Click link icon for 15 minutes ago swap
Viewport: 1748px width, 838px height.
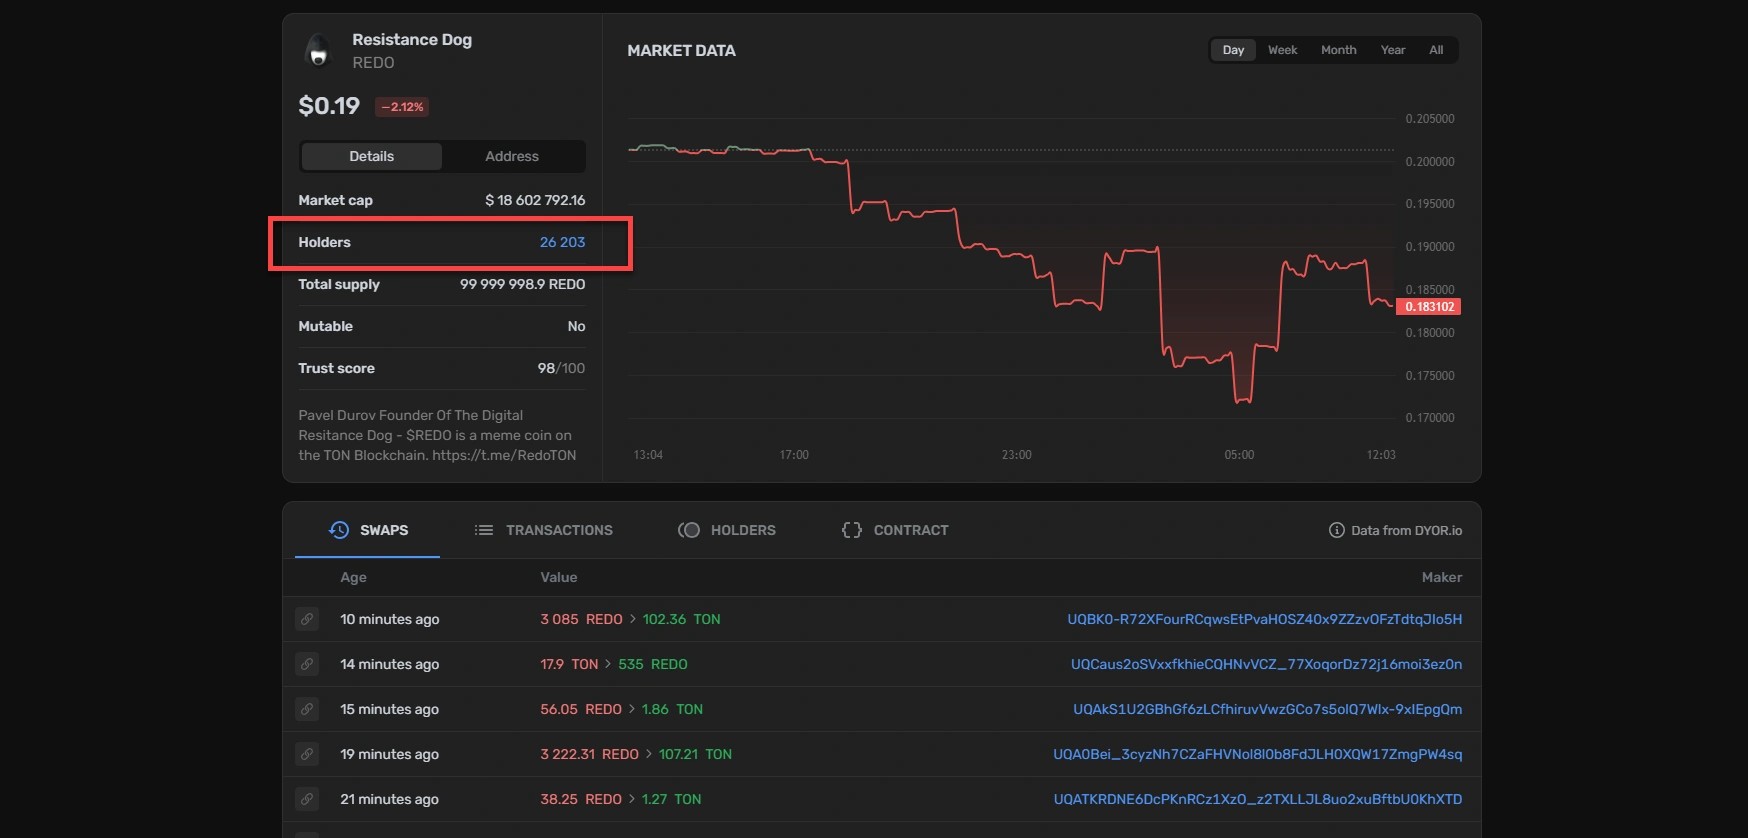pos(307,709)
